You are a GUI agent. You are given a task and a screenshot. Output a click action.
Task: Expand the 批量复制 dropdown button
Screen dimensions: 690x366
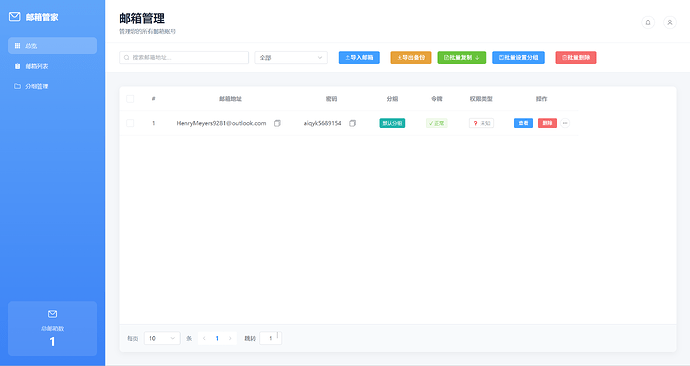click(462, 58)
